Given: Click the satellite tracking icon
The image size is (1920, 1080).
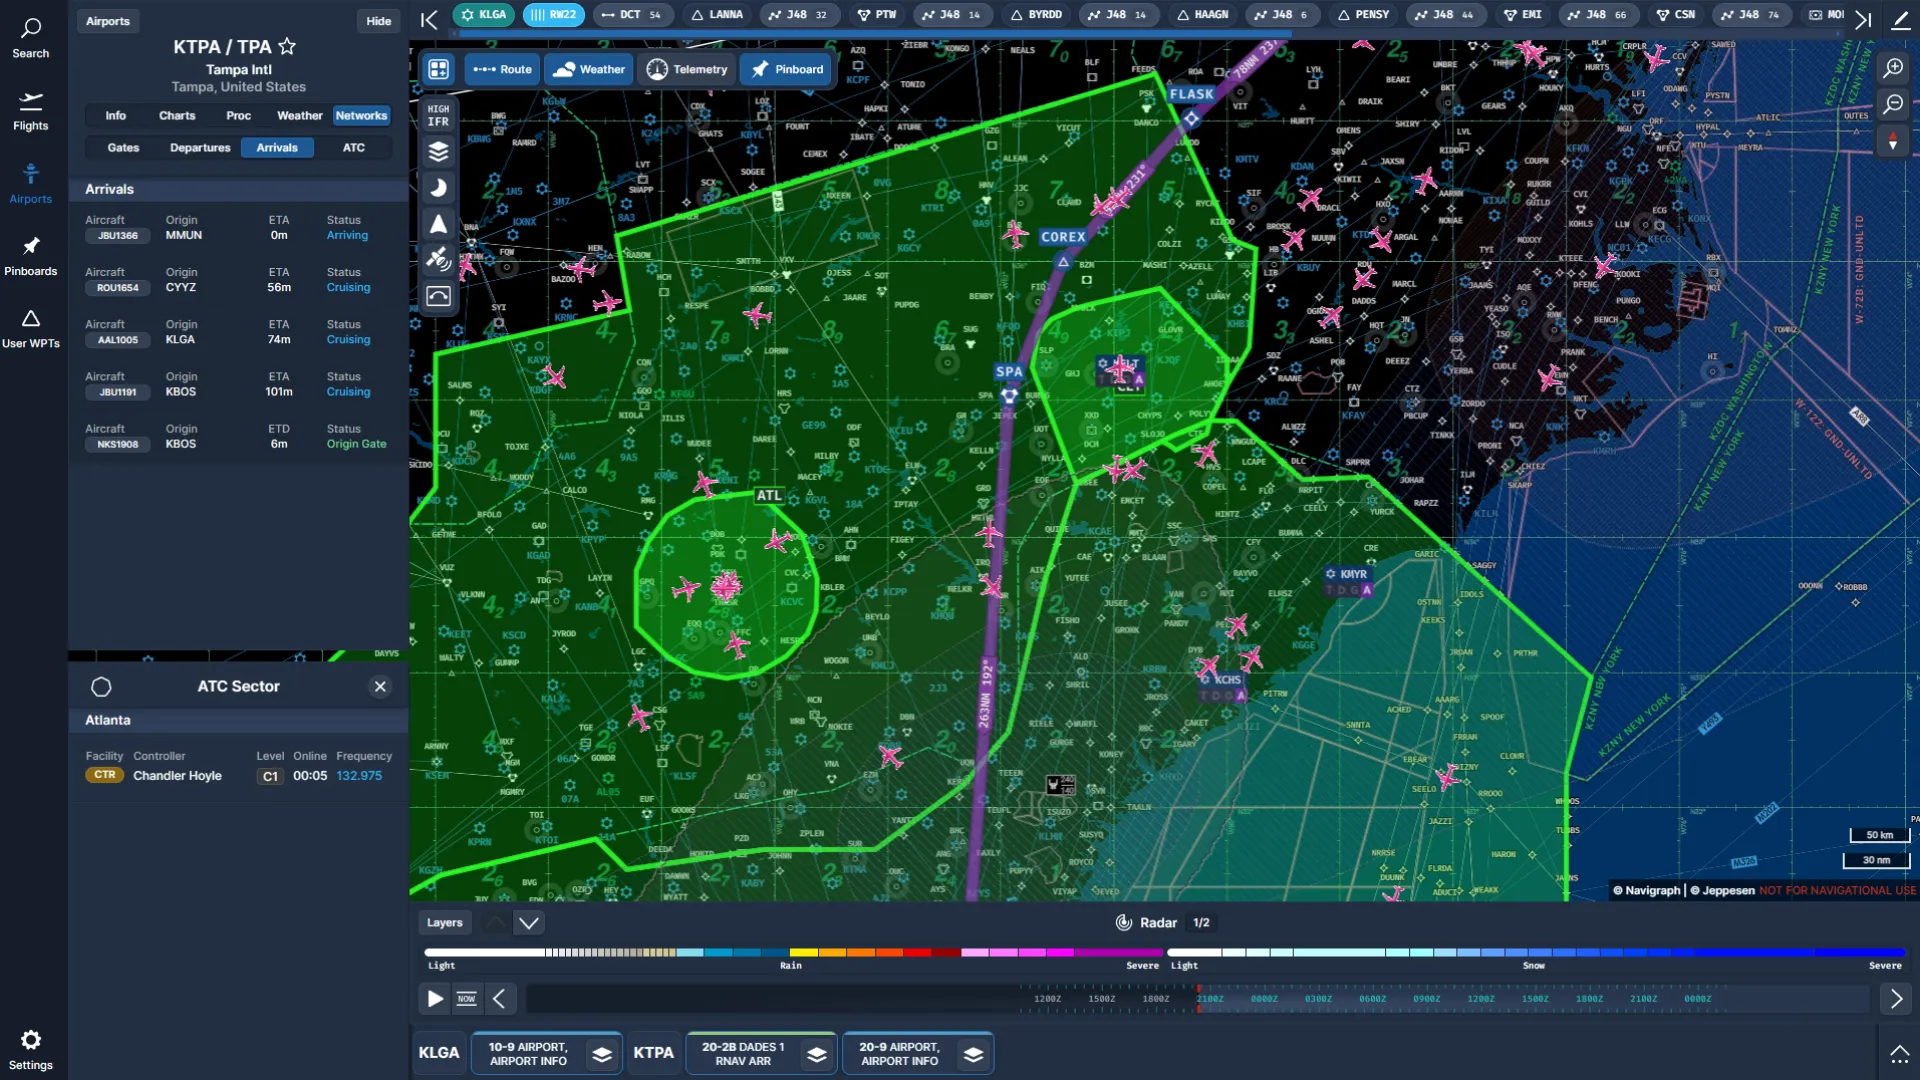Looking at the screenshot, I should coord(438,259).
